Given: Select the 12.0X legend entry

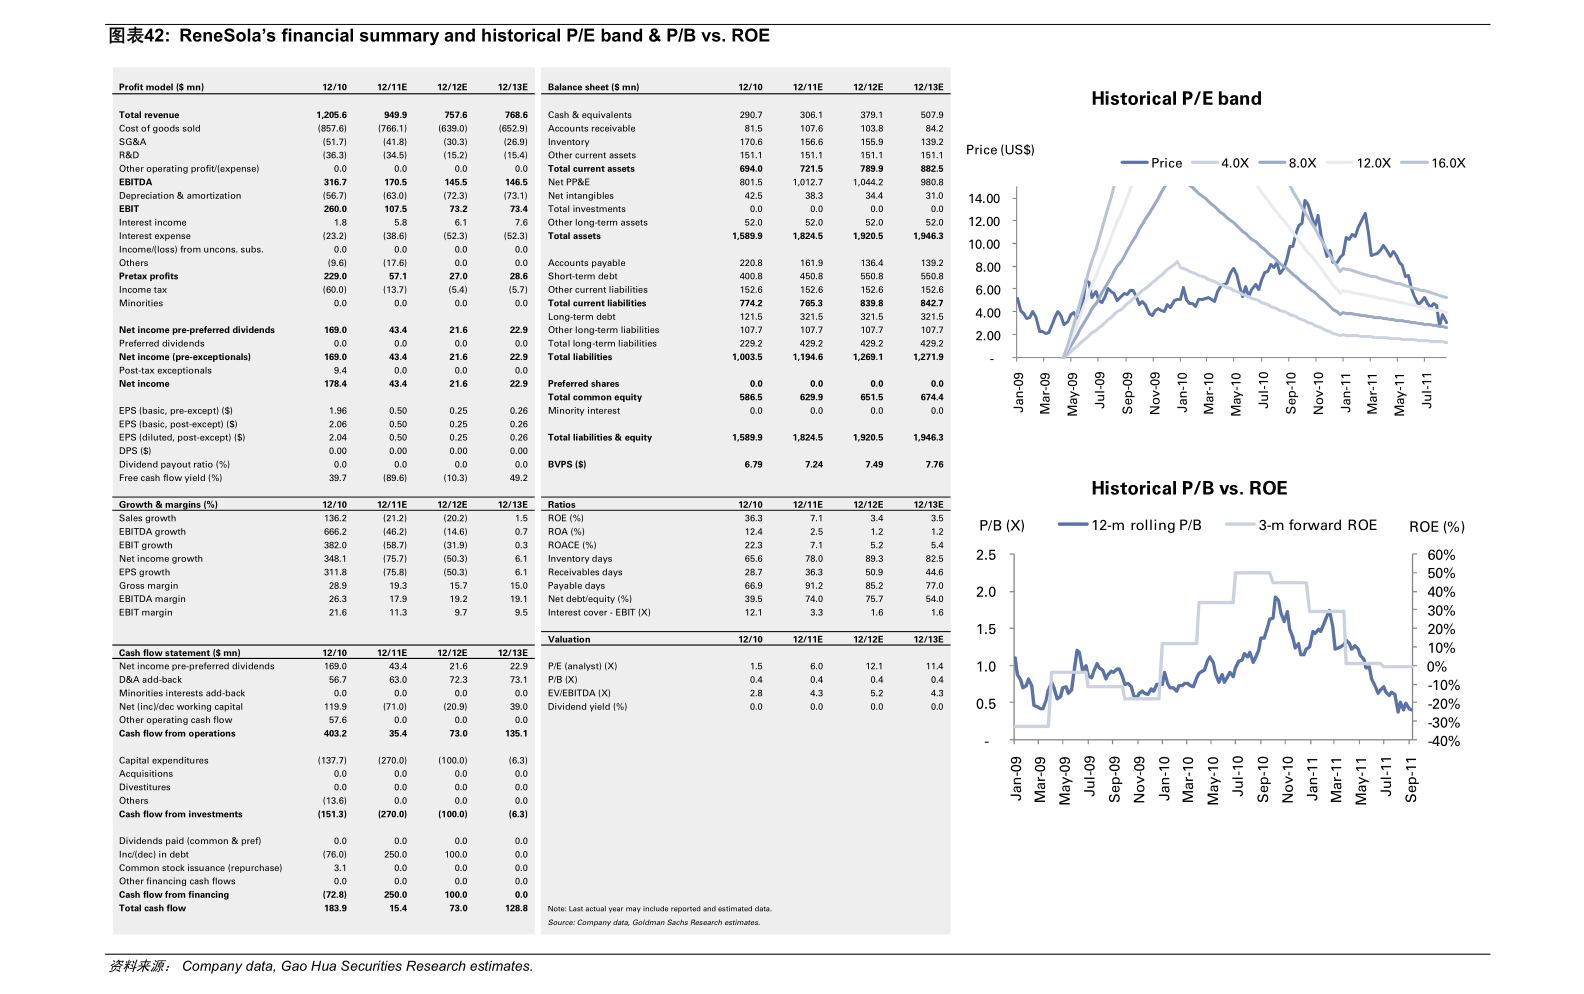Looking at the screenshot, I should coord(1358,163).
